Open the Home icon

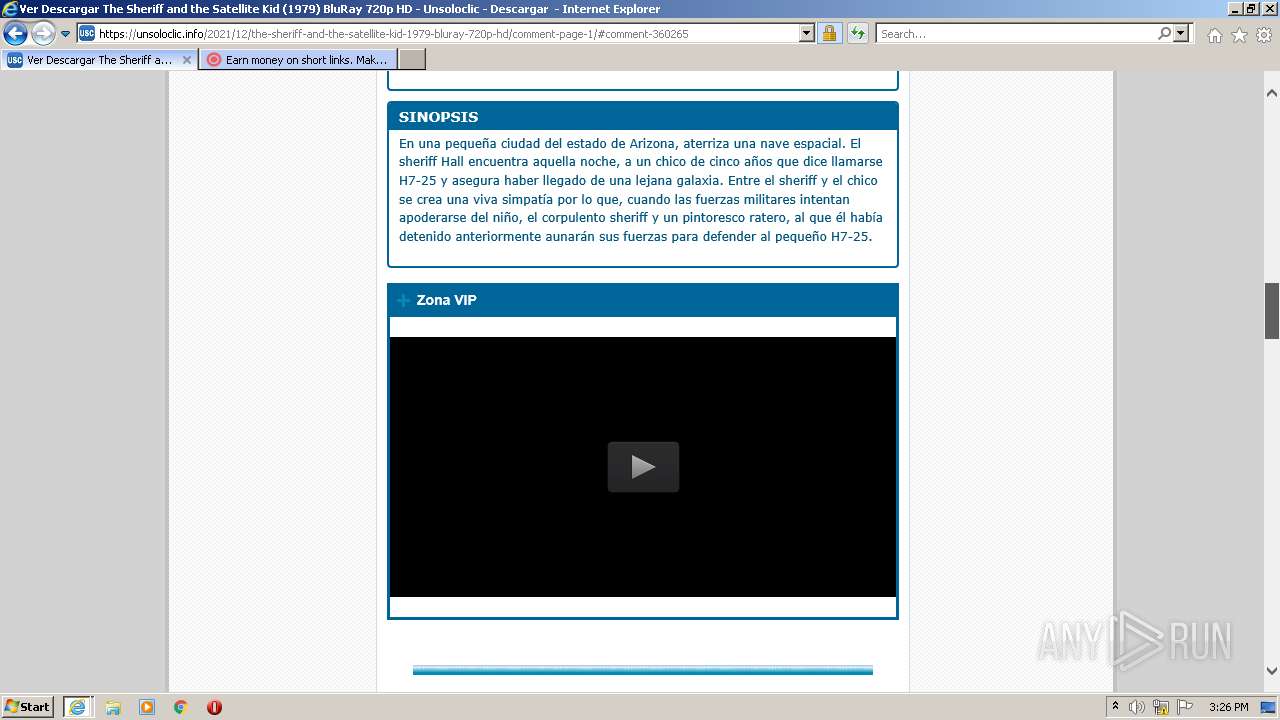(x=1214, y=35)
